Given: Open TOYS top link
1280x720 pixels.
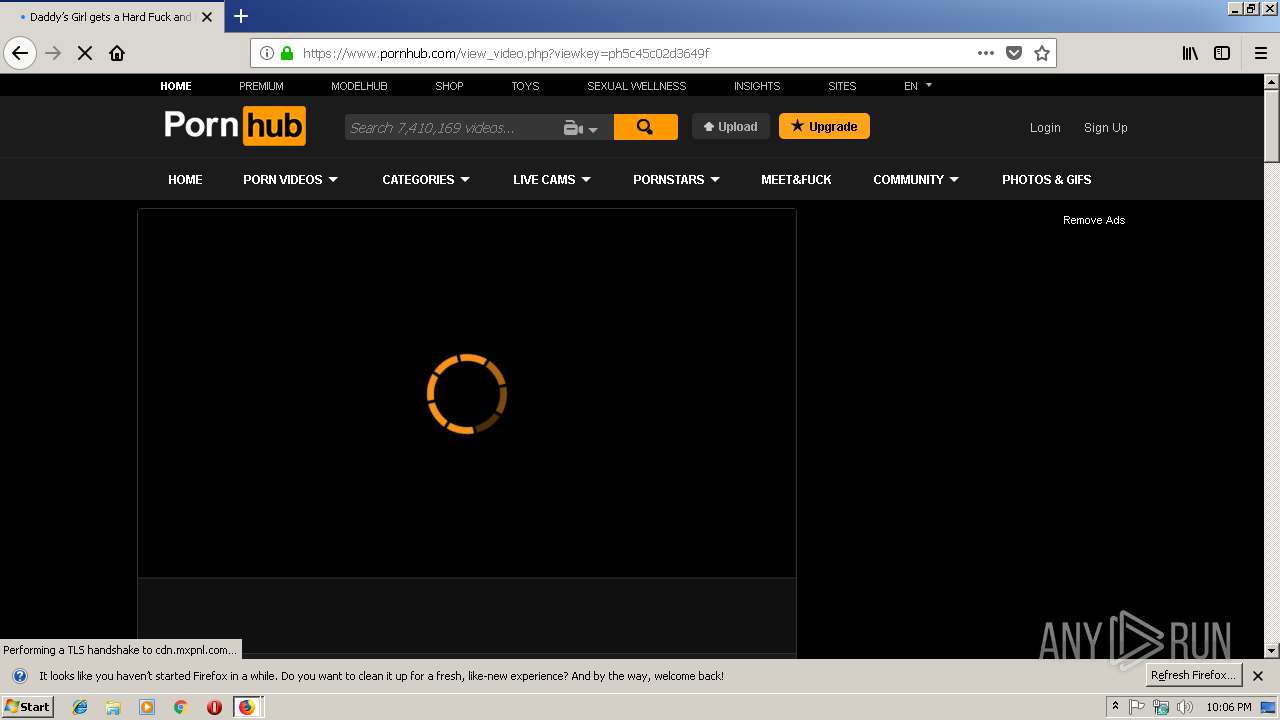Looking at the screenshot, I should tap(525, 86).
